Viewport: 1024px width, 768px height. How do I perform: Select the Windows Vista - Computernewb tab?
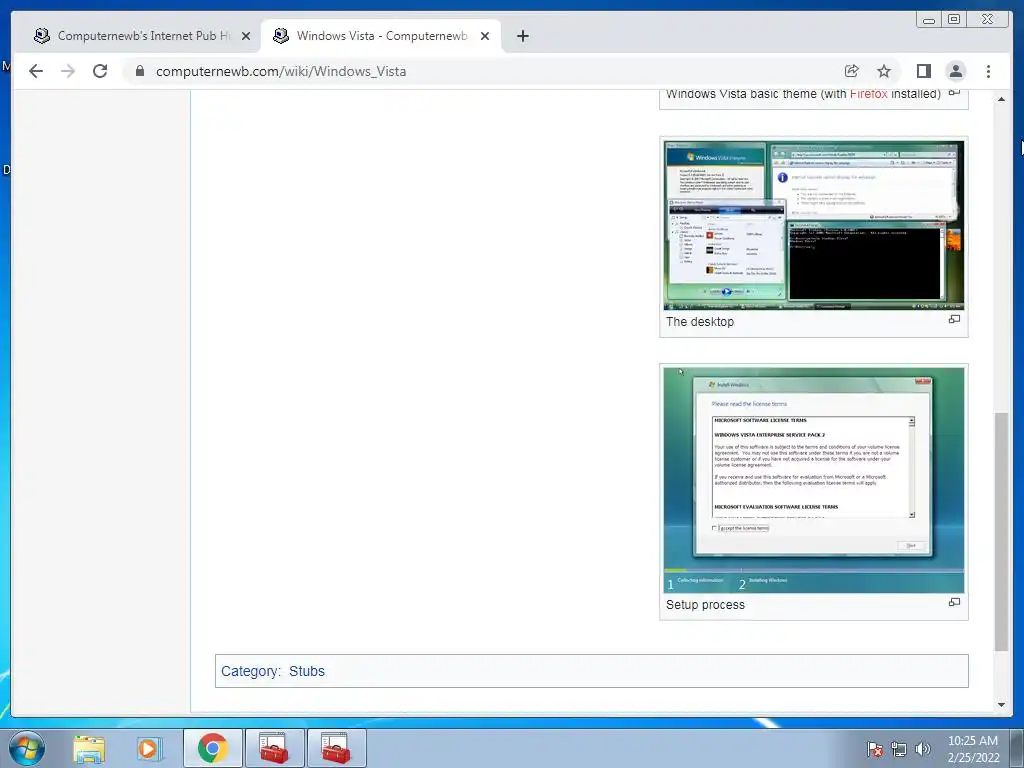381,36
